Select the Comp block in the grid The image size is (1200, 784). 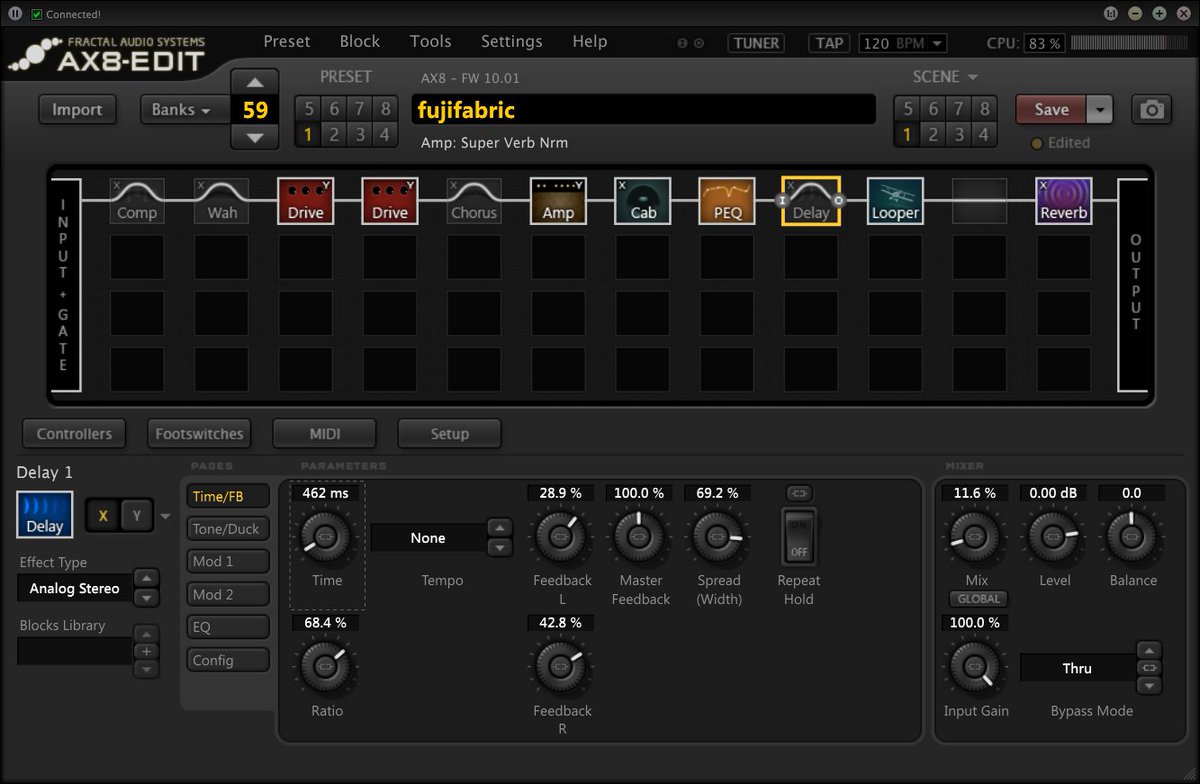coord(137,201)
